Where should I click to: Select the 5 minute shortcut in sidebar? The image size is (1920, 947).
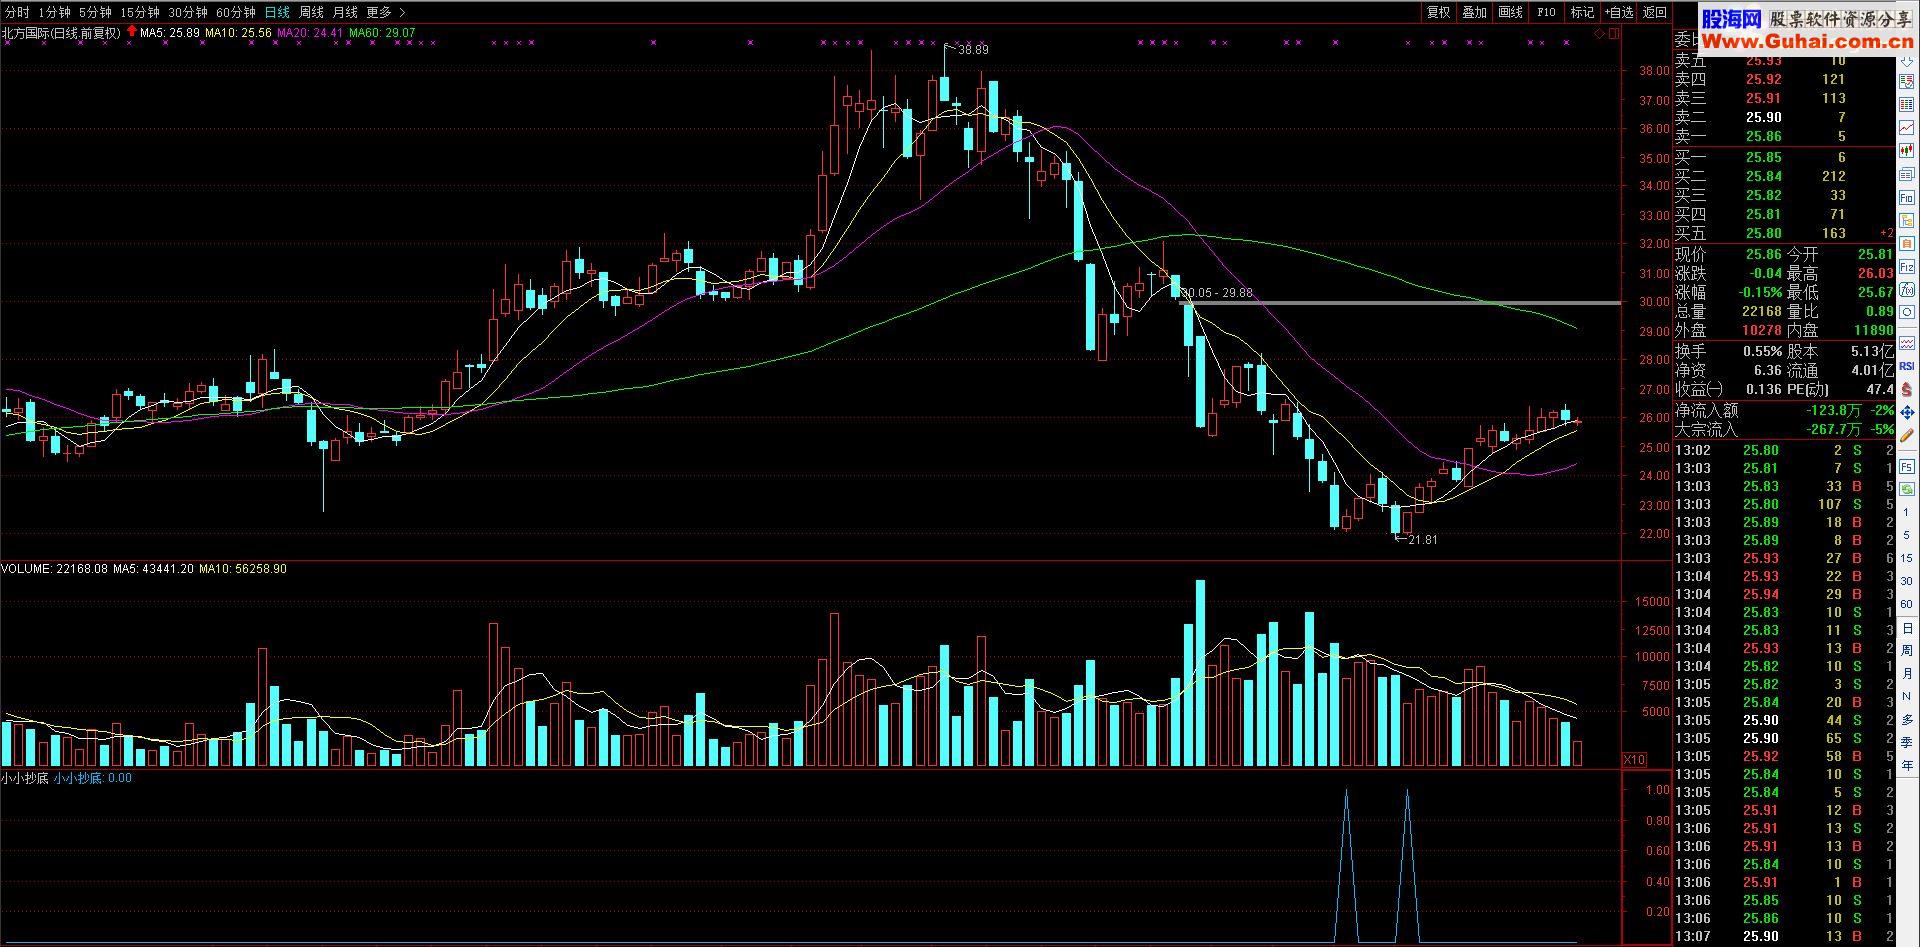1907,535
